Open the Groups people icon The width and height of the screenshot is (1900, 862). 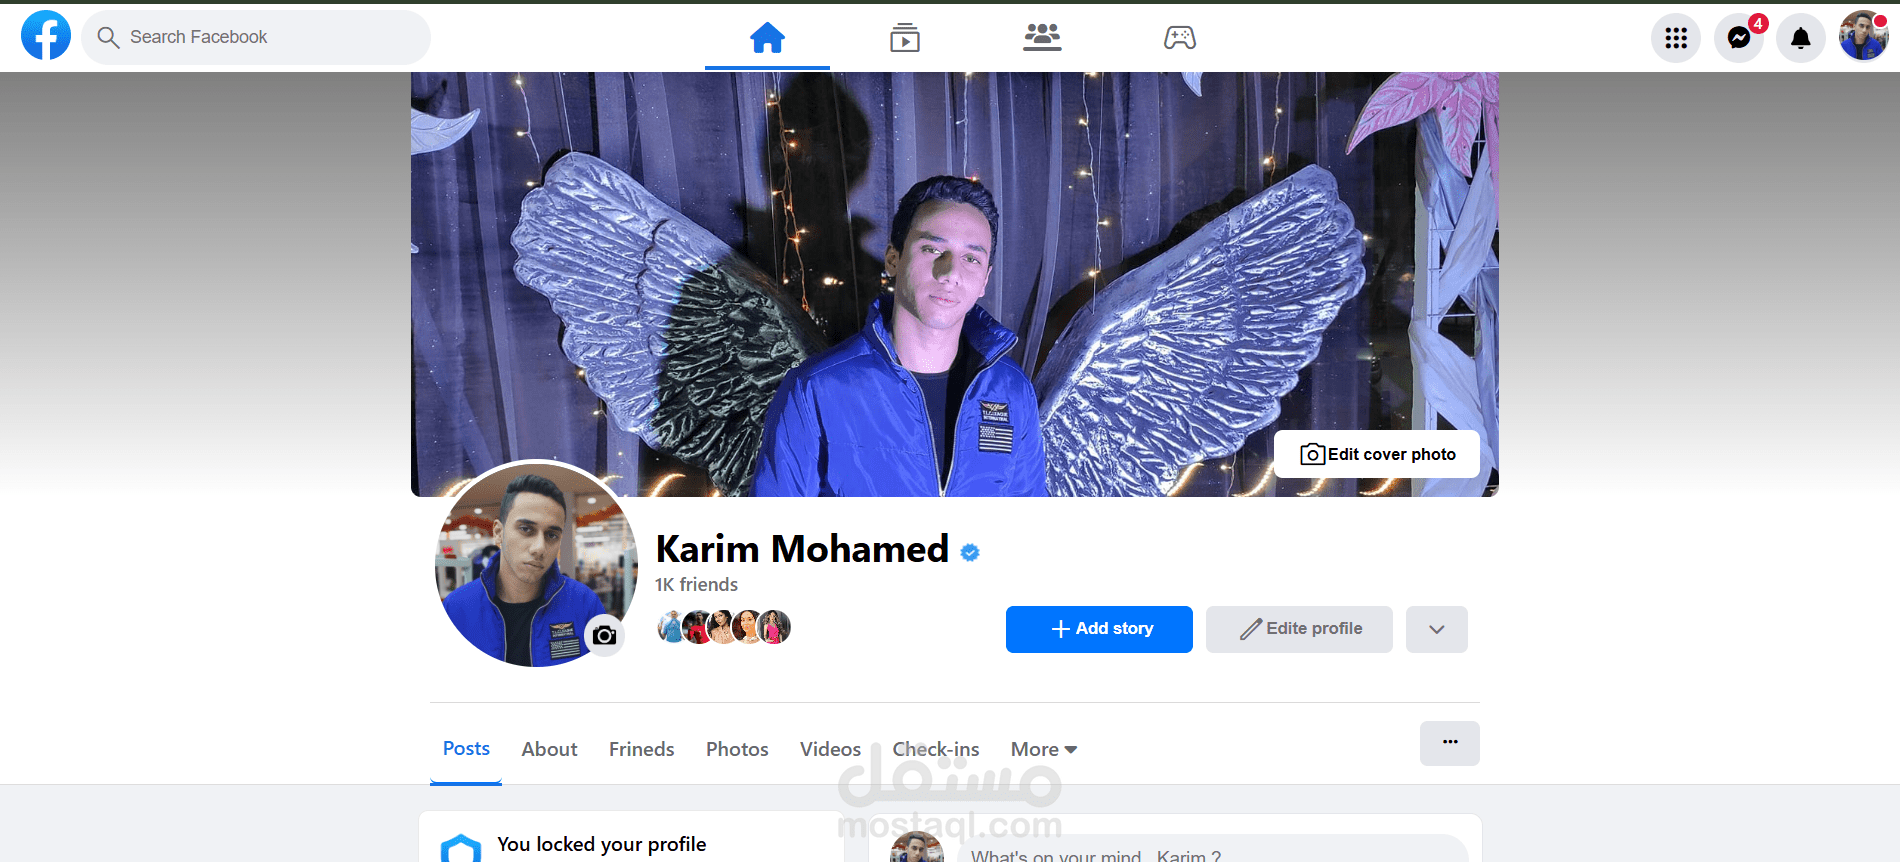click(1042, 37)
